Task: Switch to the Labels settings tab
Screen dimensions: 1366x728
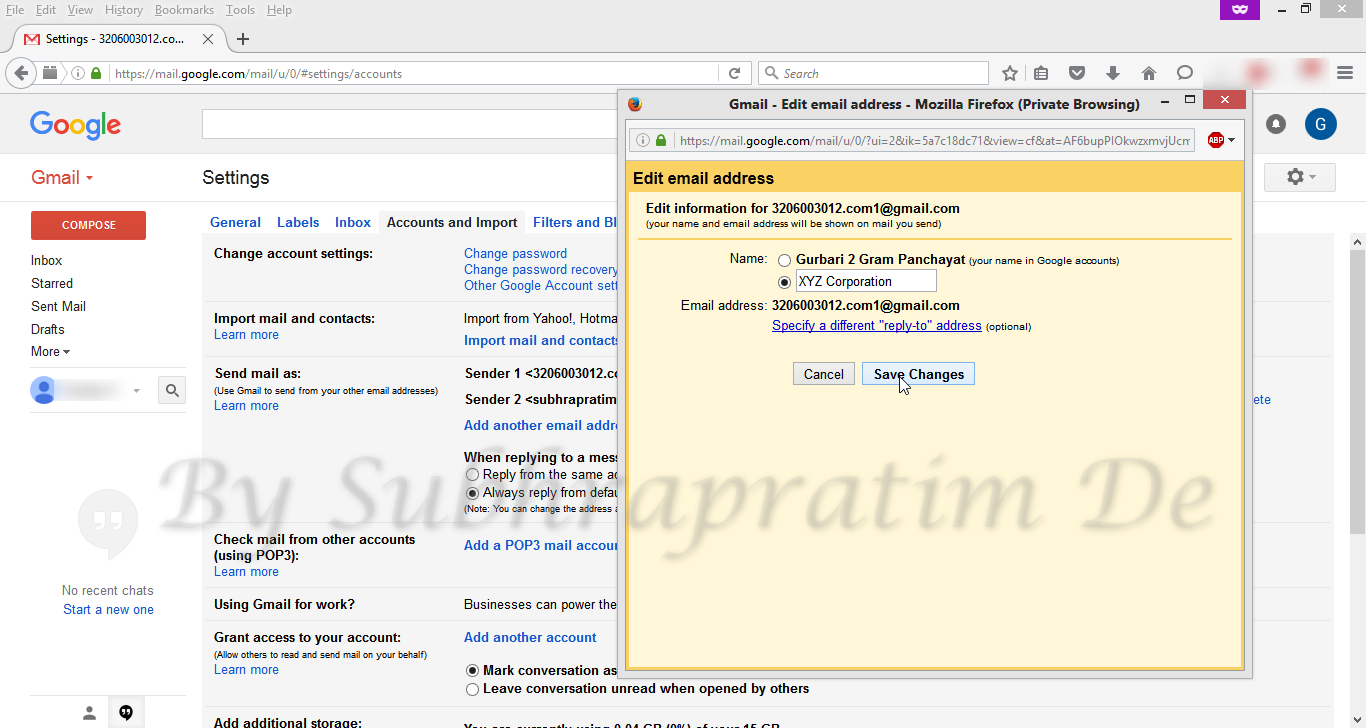Action: click(x=298, y=223)
